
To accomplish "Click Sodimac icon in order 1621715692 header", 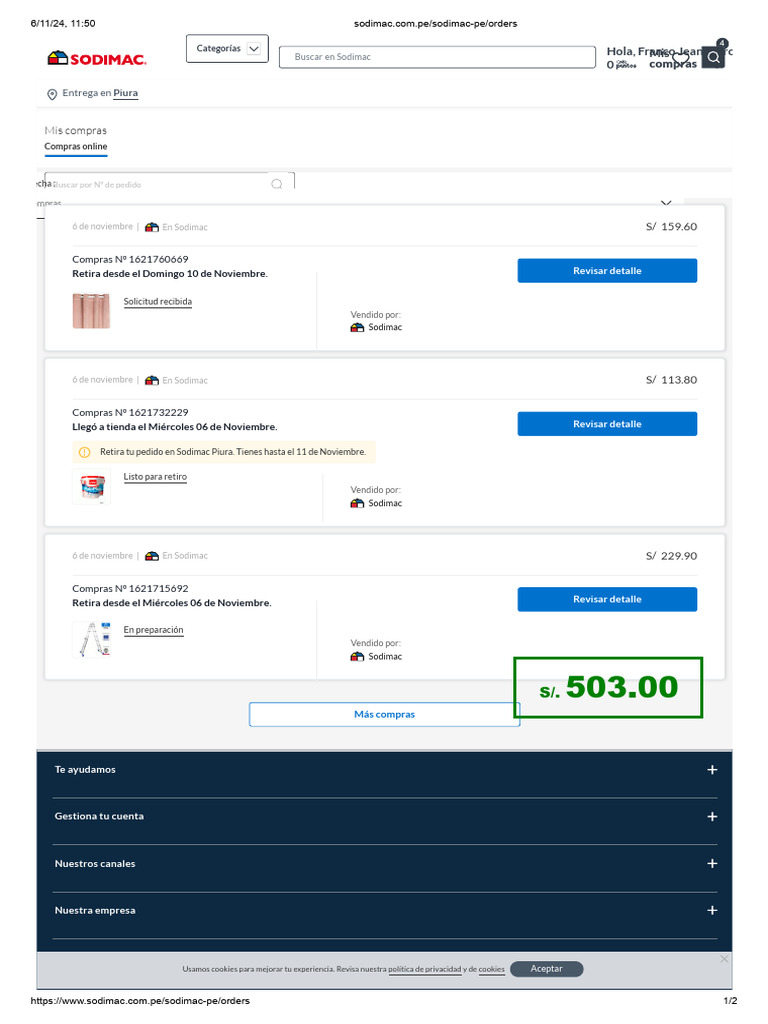I will pyautogui.click(x=152, y=556).
